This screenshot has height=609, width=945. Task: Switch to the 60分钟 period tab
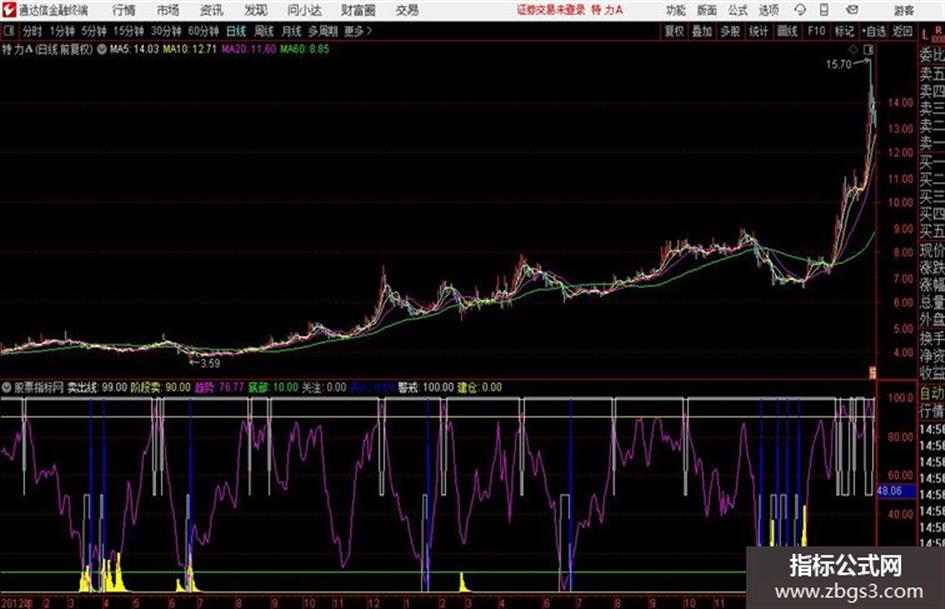(203, 31)
